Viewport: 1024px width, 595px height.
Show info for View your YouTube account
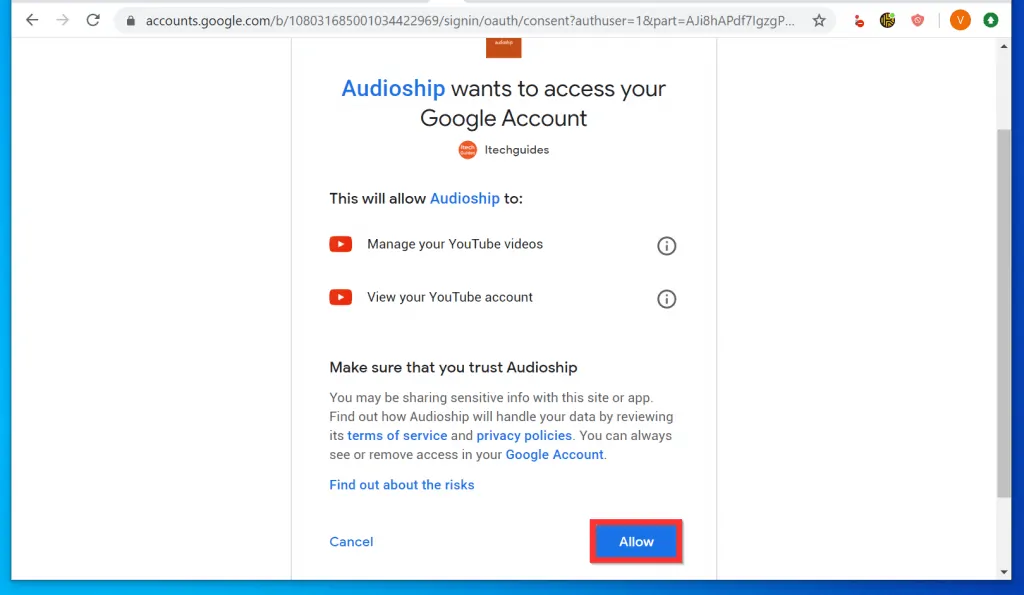click(666, 298)
